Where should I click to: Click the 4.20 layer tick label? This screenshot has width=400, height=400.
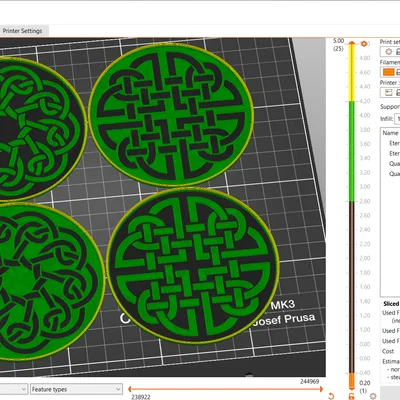tap(365, 101)
